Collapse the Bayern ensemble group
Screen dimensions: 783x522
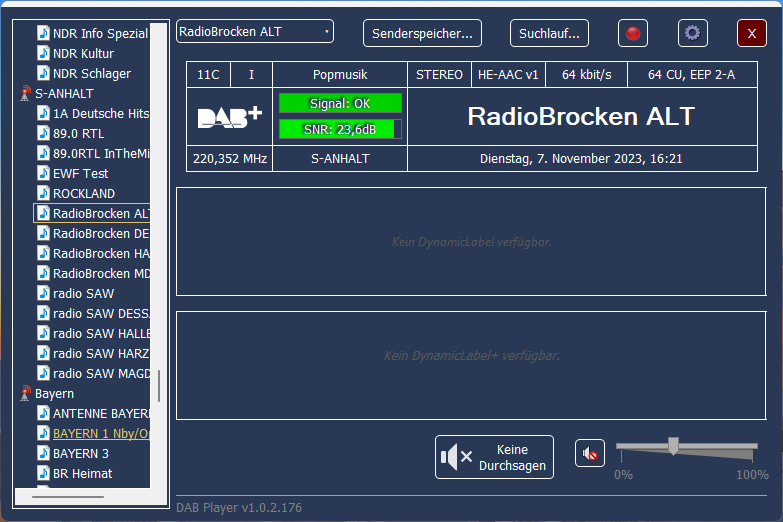click(x=54, y=394)
